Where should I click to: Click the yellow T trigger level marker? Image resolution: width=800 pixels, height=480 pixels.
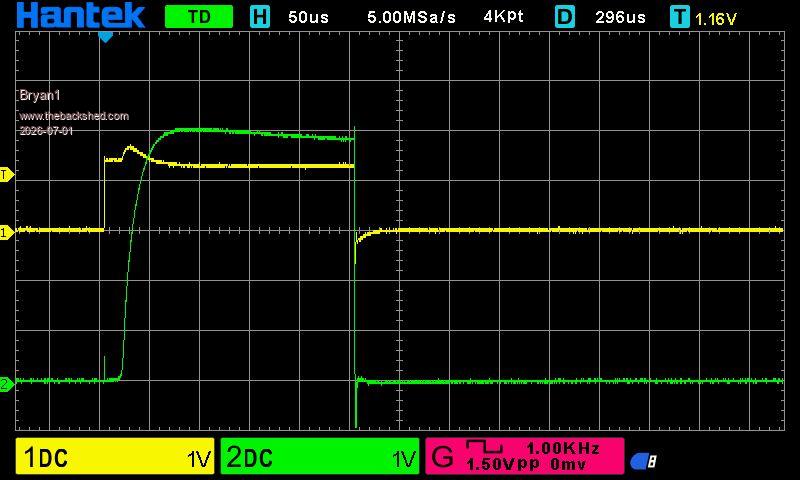point(7,175)
